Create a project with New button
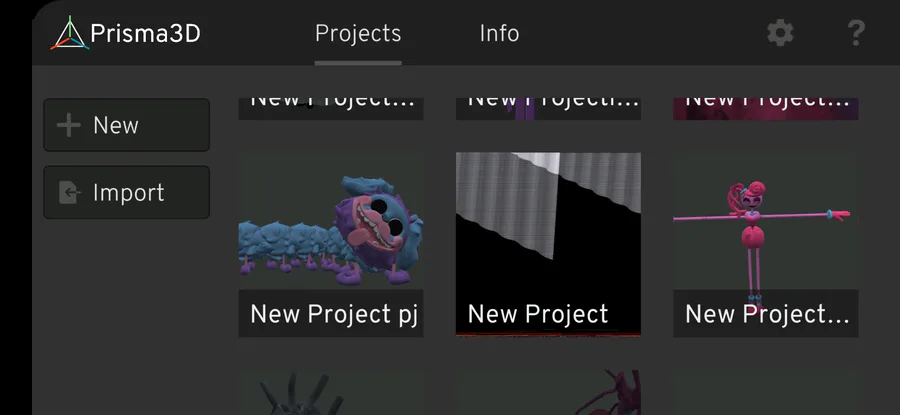The width and height of the screenshot is (900, 415). 126,125
